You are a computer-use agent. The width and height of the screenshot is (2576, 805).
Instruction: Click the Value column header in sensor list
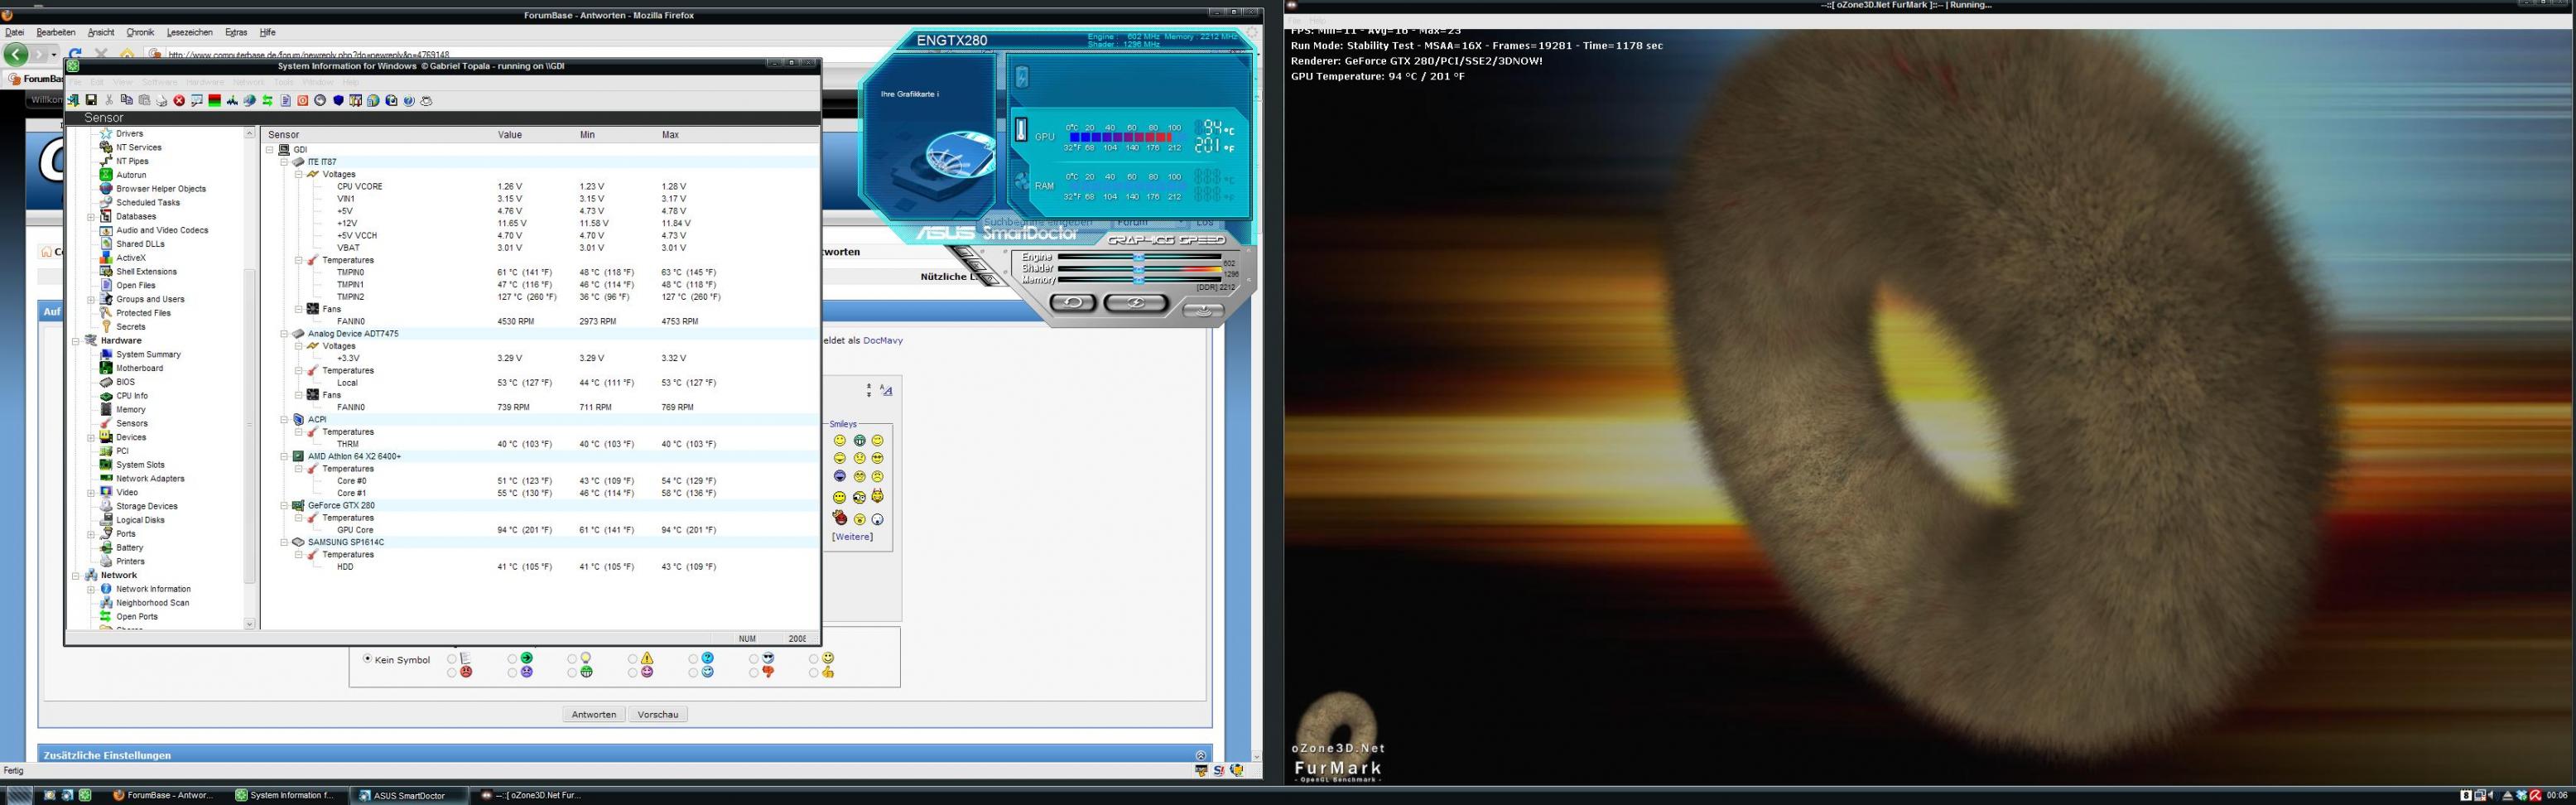(x=510, y=135)
